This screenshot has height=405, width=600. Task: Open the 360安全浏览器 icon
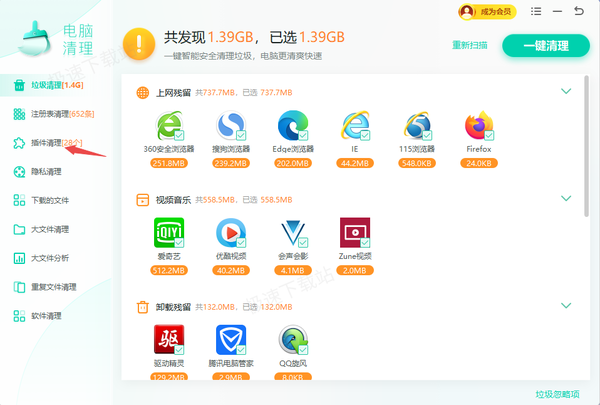click(x=169, y=125)
